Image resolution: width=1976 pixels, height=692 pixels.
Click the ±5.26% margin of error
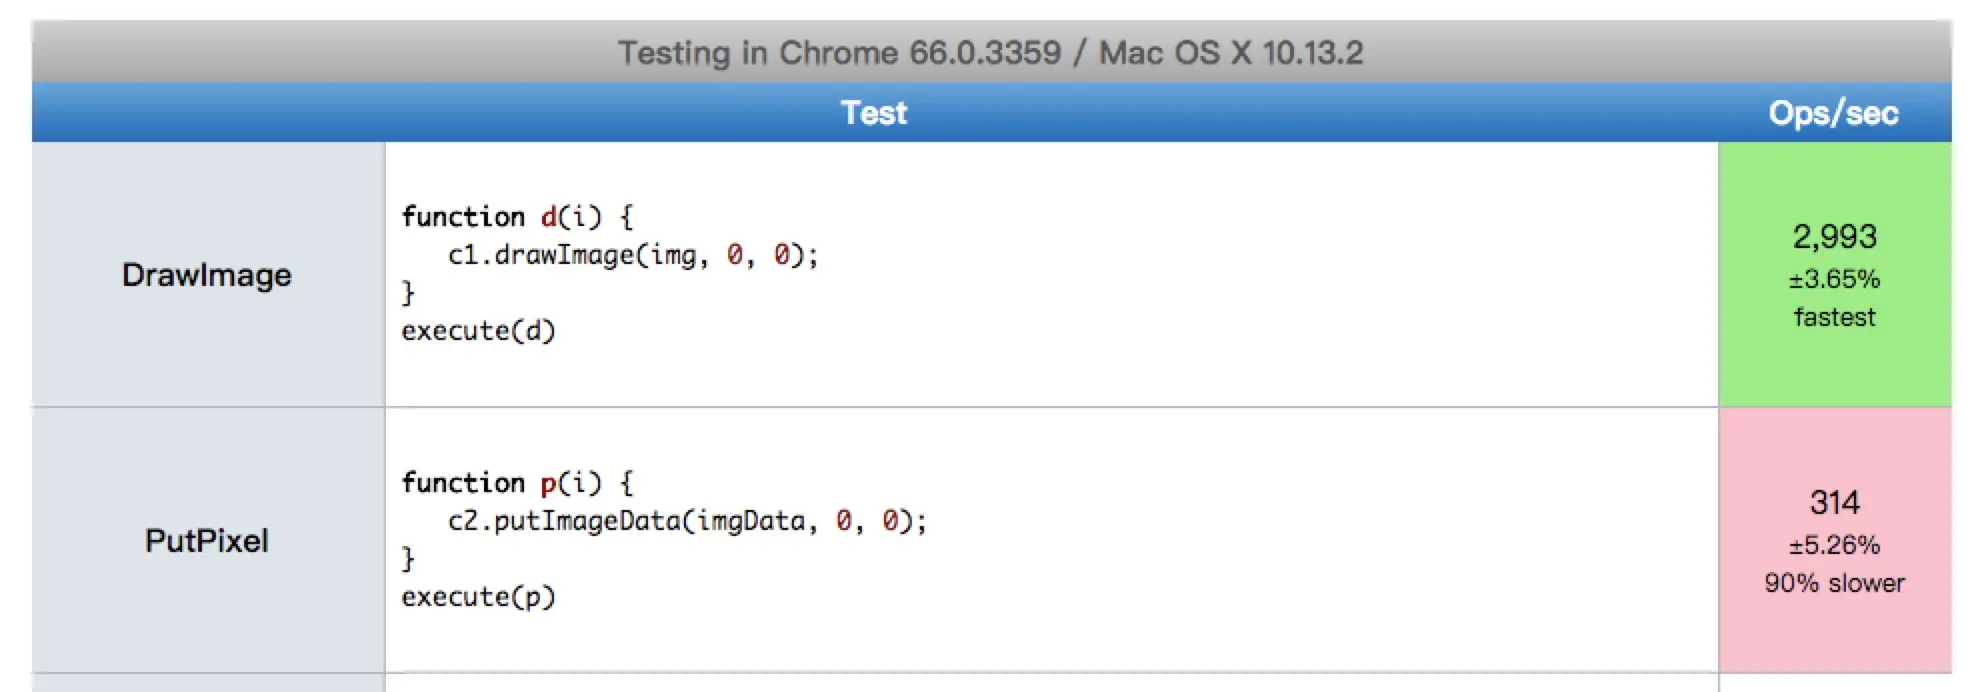click(x=1834, y=545)
